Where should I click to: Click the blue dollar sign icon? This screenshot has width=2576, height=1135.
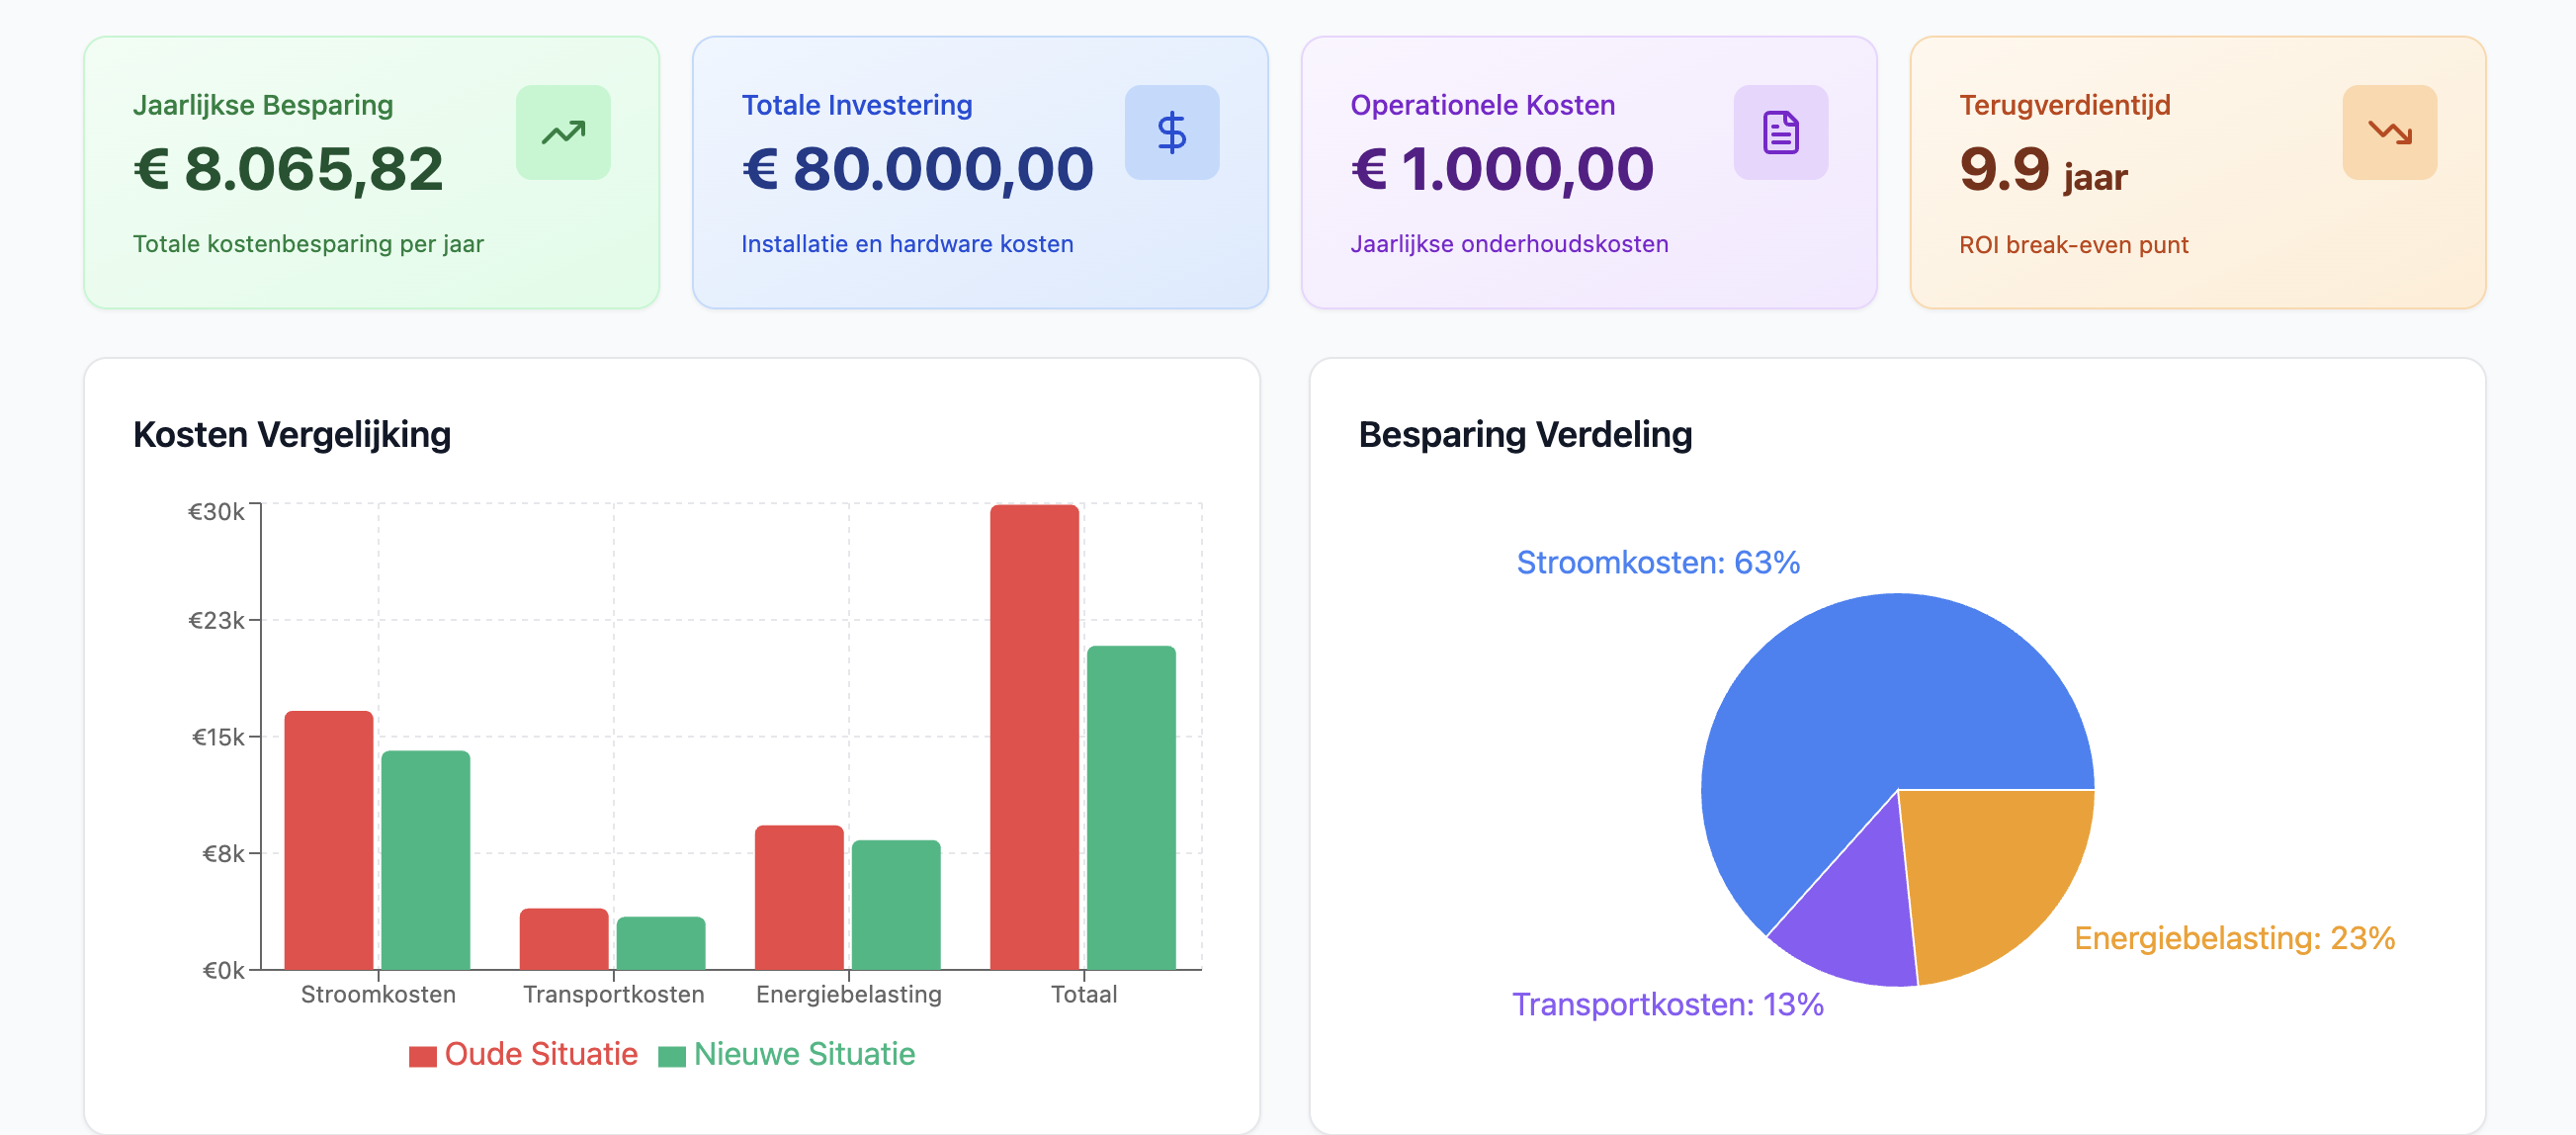click(1171, 133)
